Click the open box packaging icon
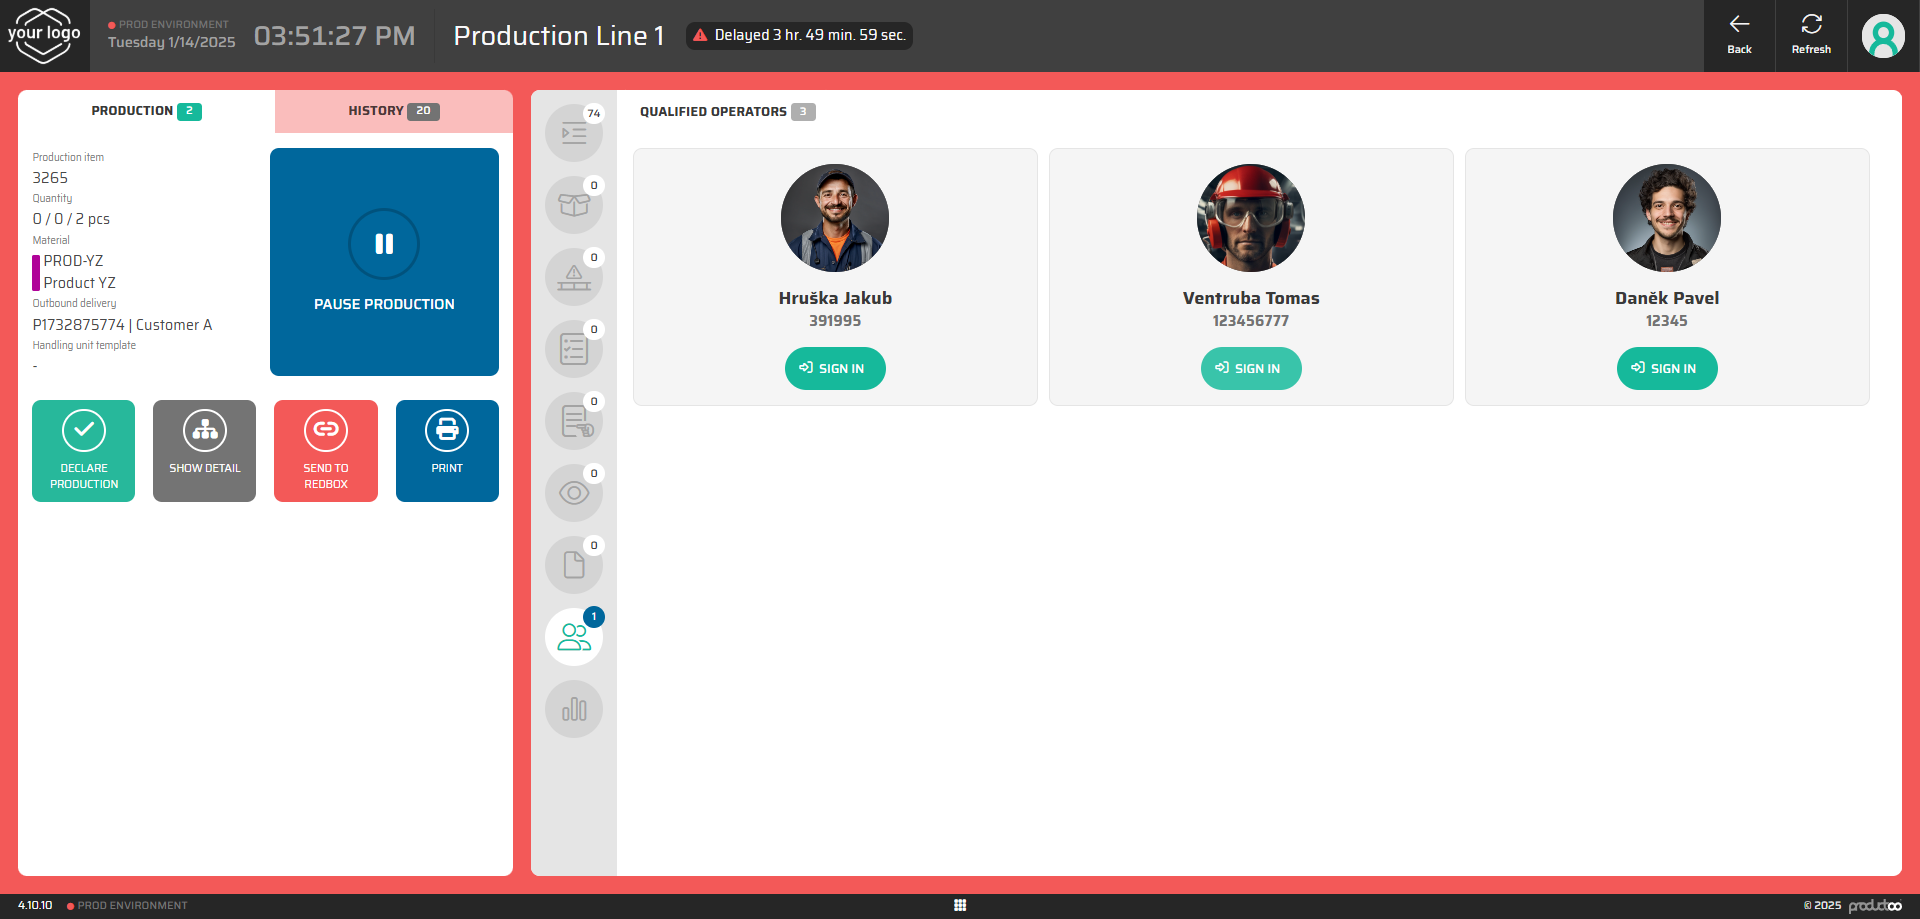 [573, 205]
